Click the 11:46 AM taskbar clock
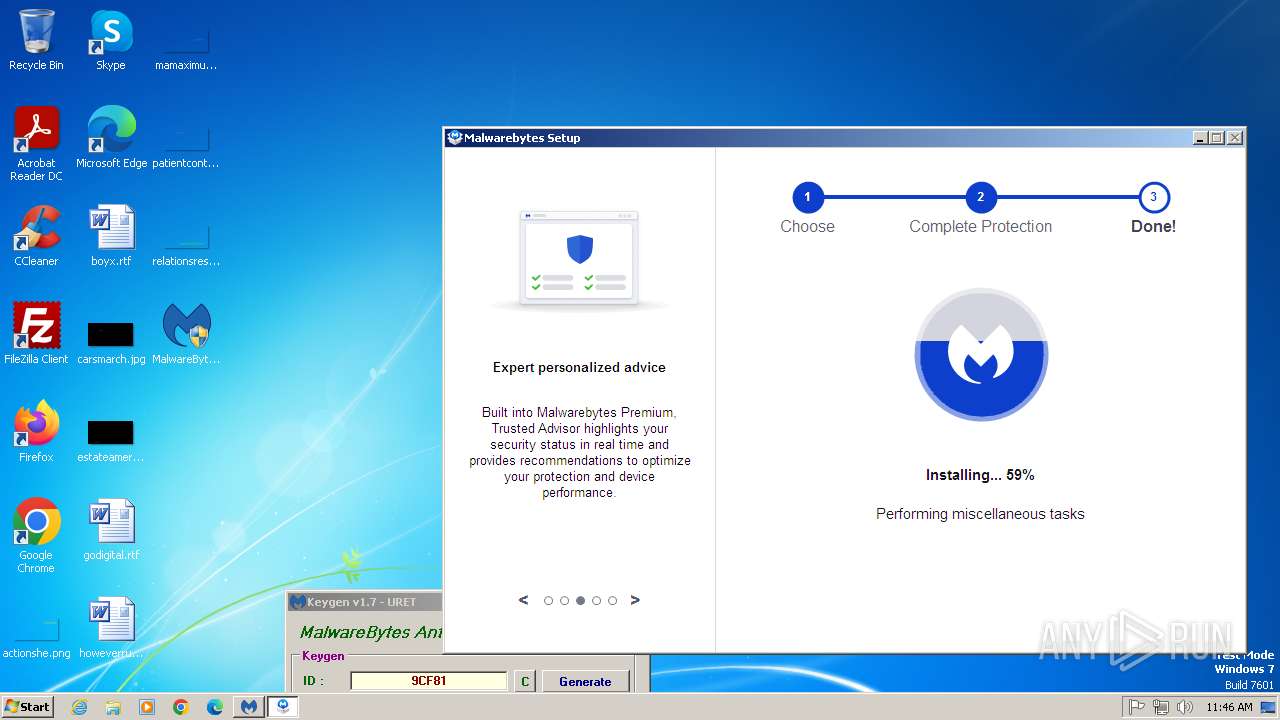Screen dimensions: 1280x720 click(x=1229, y=707)
